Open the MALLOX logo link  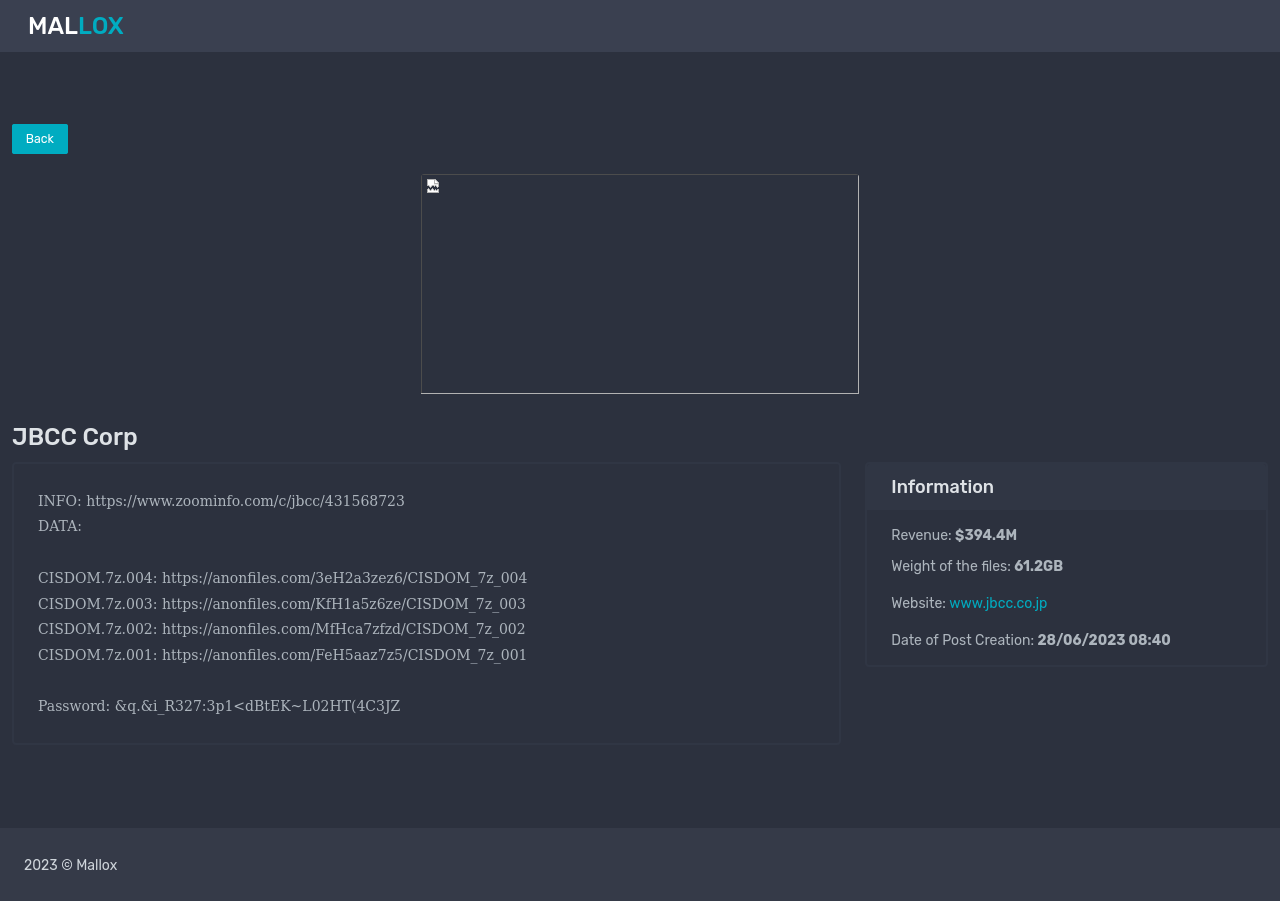click(x=76, y=26)
